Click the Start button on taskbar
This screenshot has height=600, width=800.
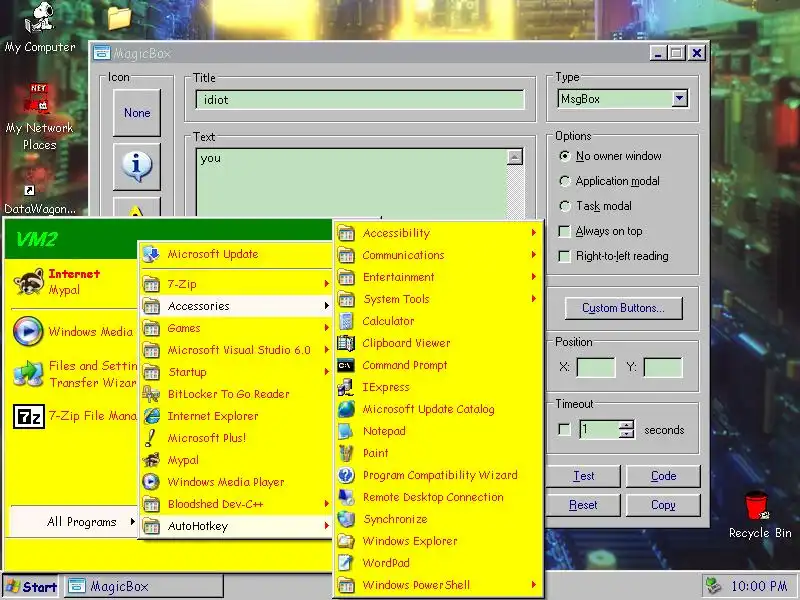31,586
